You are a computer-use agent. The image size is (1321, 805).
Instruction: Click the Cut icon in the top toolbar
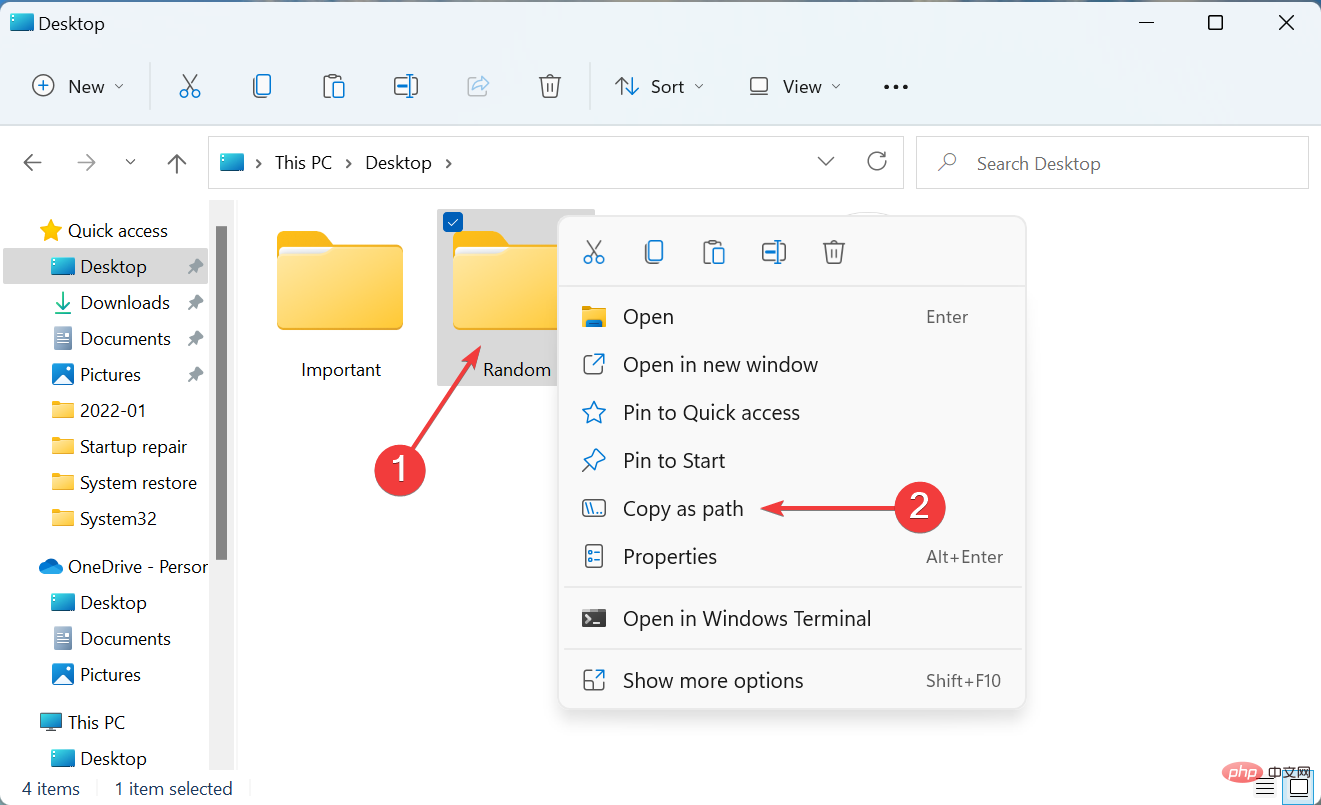click(190, 86)
